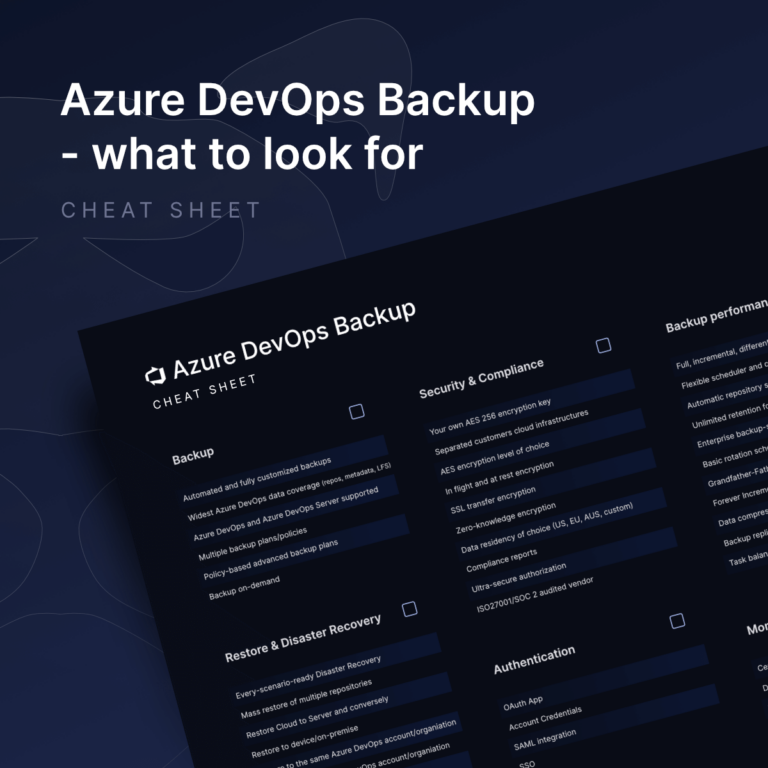
Task: Select 'OAuth App' row
Action: click(523, 702)
